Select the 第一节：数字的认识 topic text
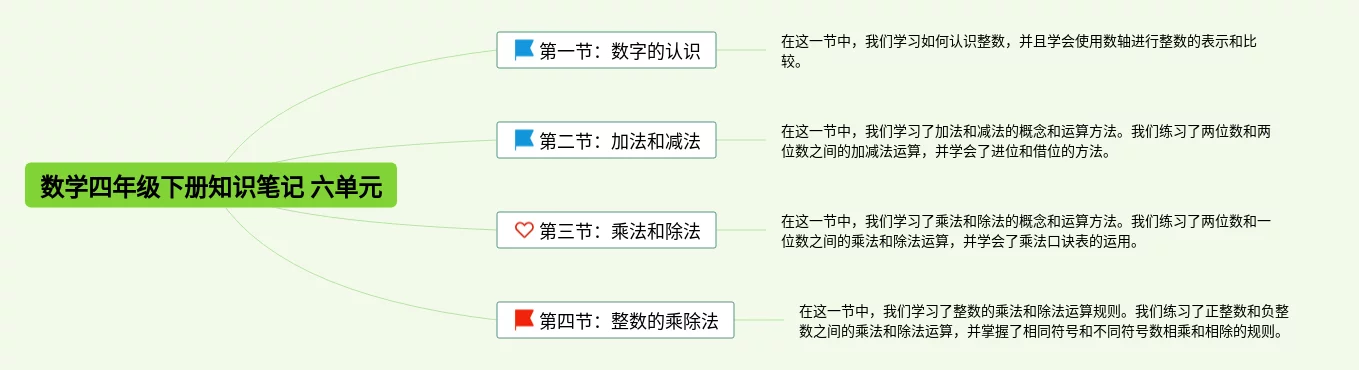 click(x=620, y=50)
